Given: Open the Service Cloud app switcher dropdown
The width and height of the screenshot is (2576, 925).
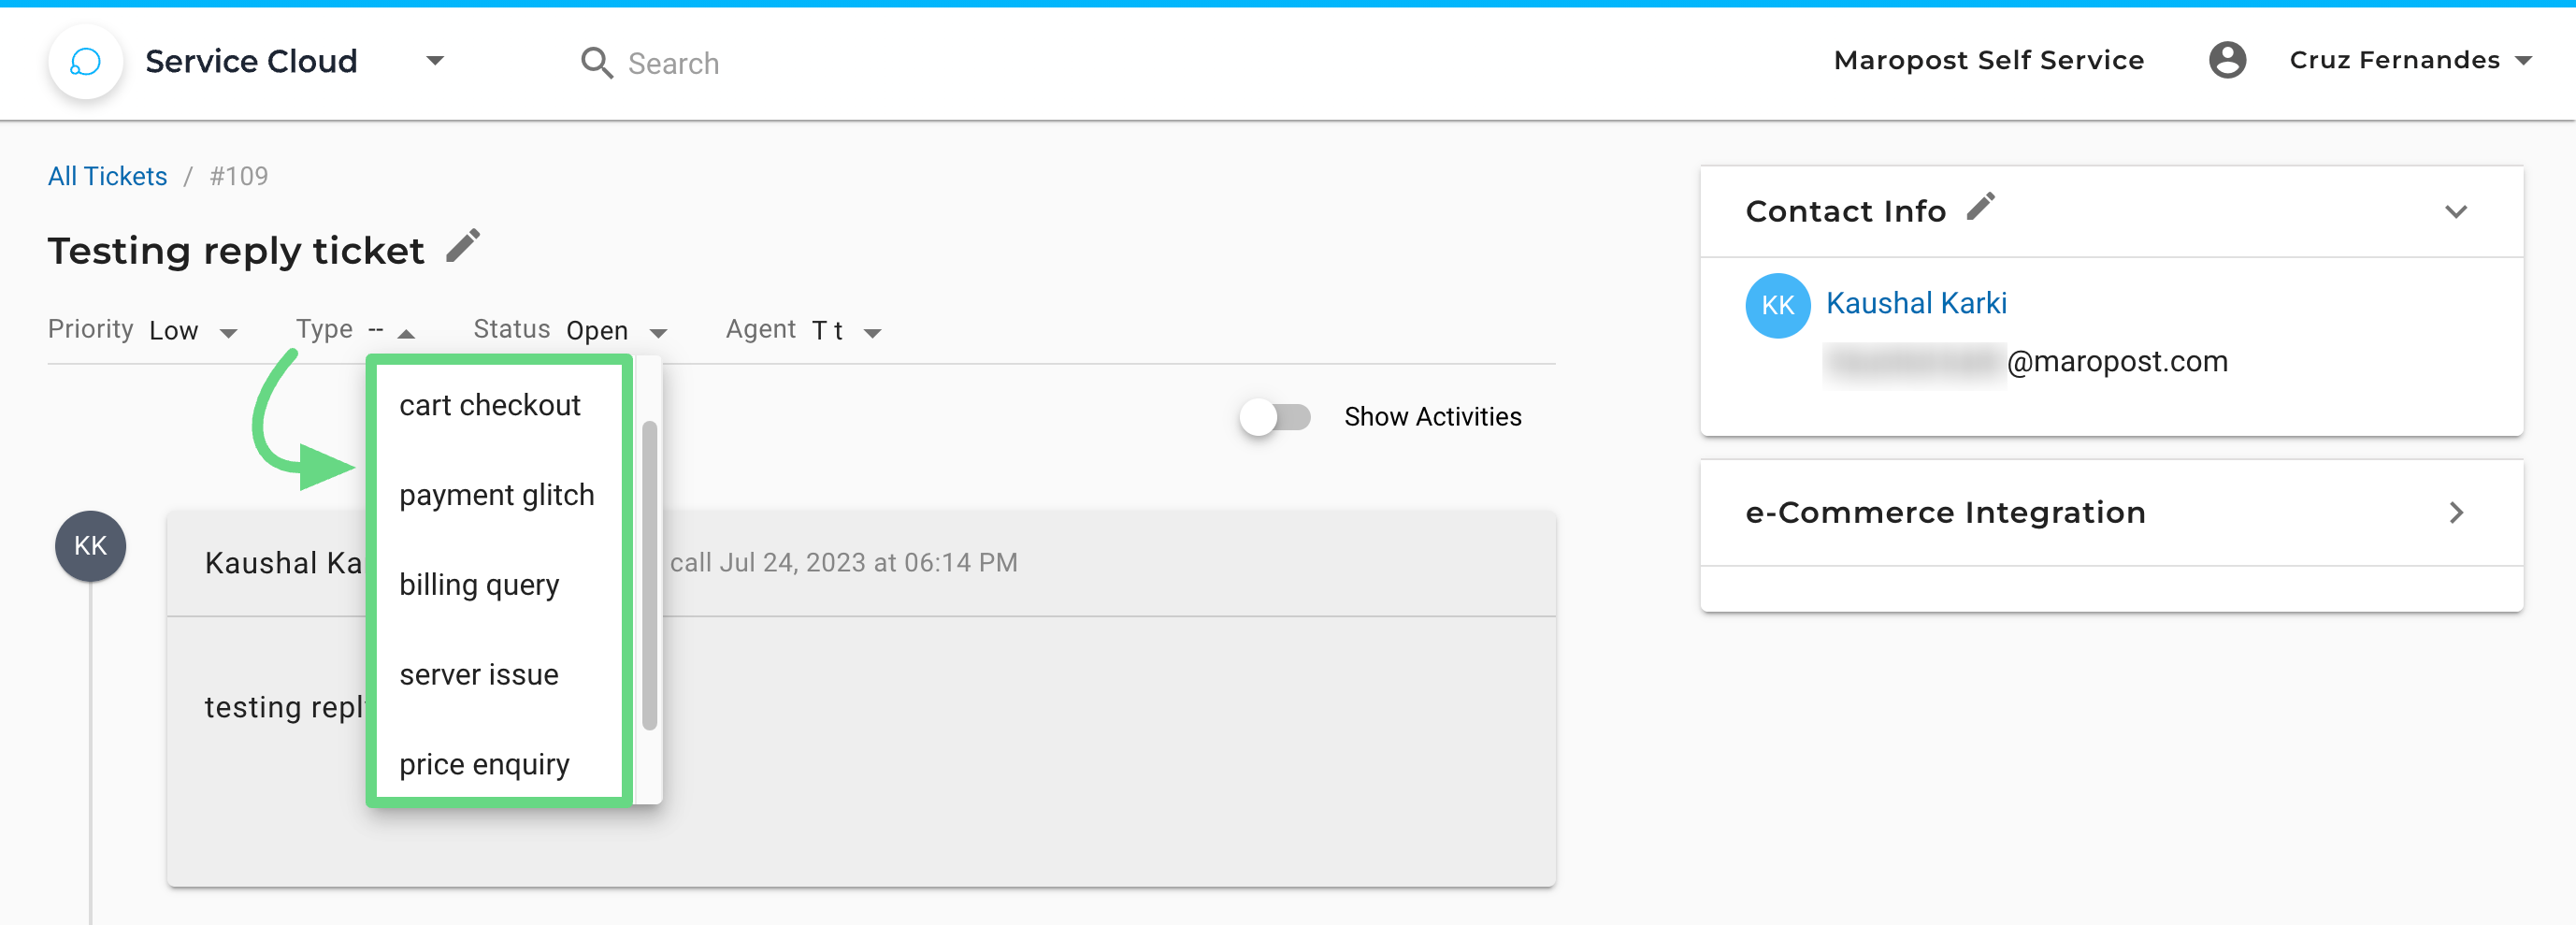Looking at the screenshot, I should pos(435,61).
